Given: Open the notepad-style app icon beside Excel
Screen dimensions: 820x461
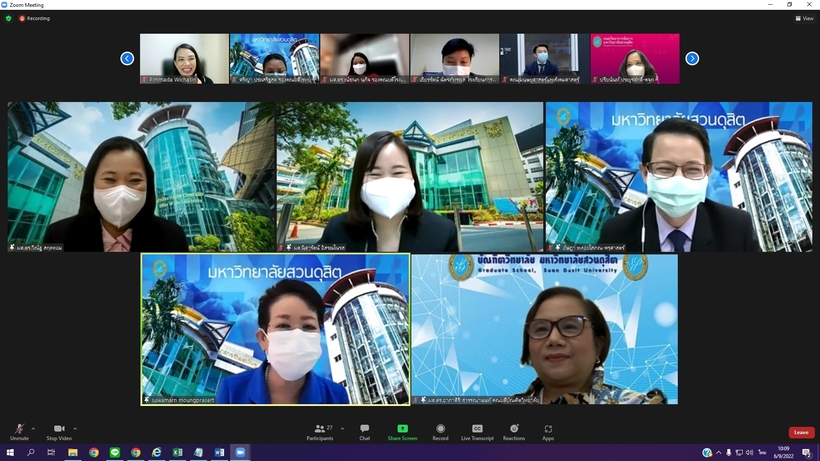Looking at the screenshot, I should (198, 452).
